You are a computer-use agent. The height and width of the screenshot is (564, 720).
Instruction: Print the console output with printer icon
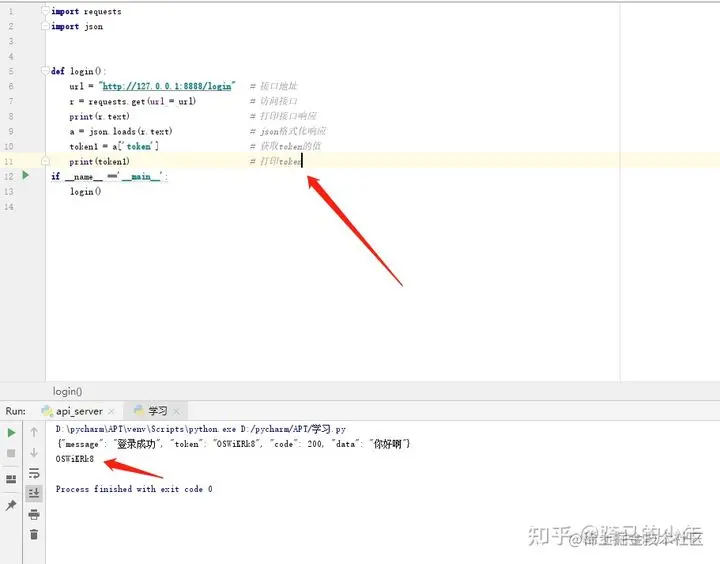click(34, 514)
